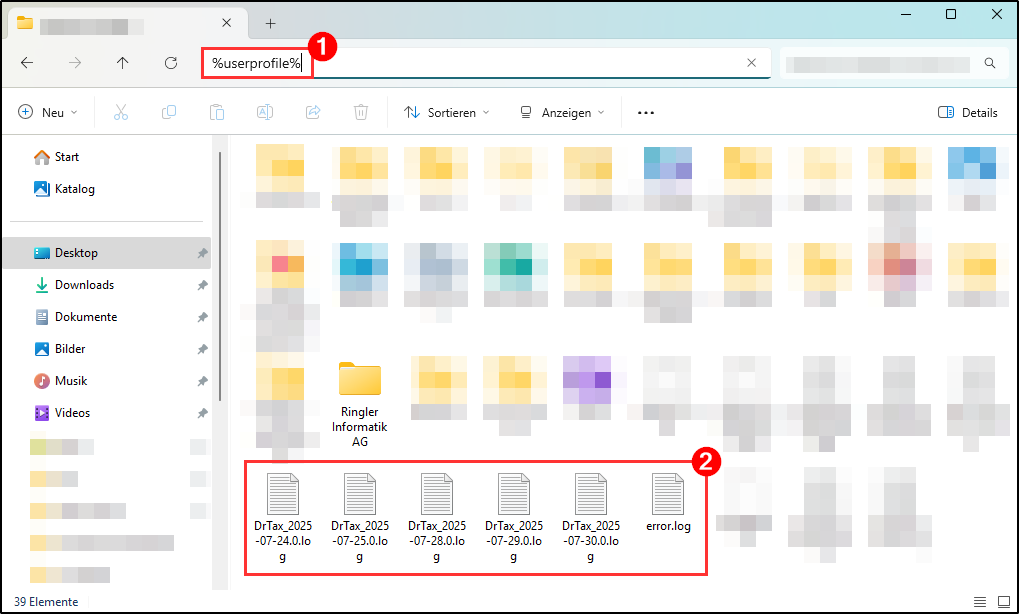The image size is (1019, 614).
Task: Toggle the Details pane
Action: click(x=967, y=113)
